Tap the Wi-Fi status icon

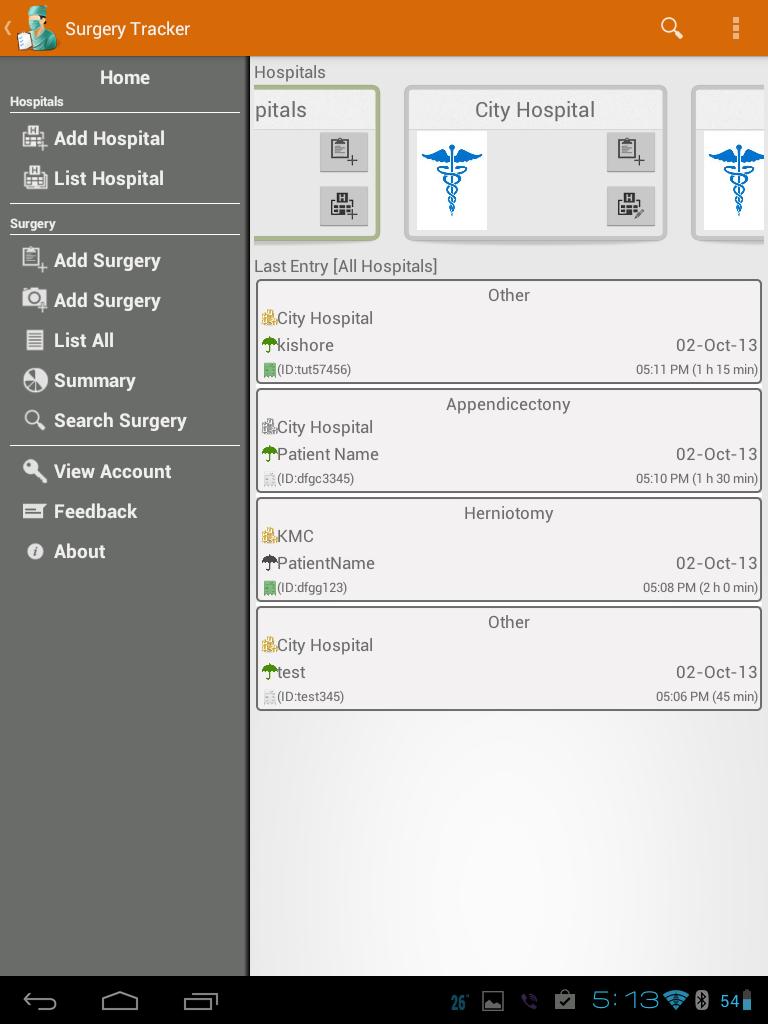(x=675, y=1000)
